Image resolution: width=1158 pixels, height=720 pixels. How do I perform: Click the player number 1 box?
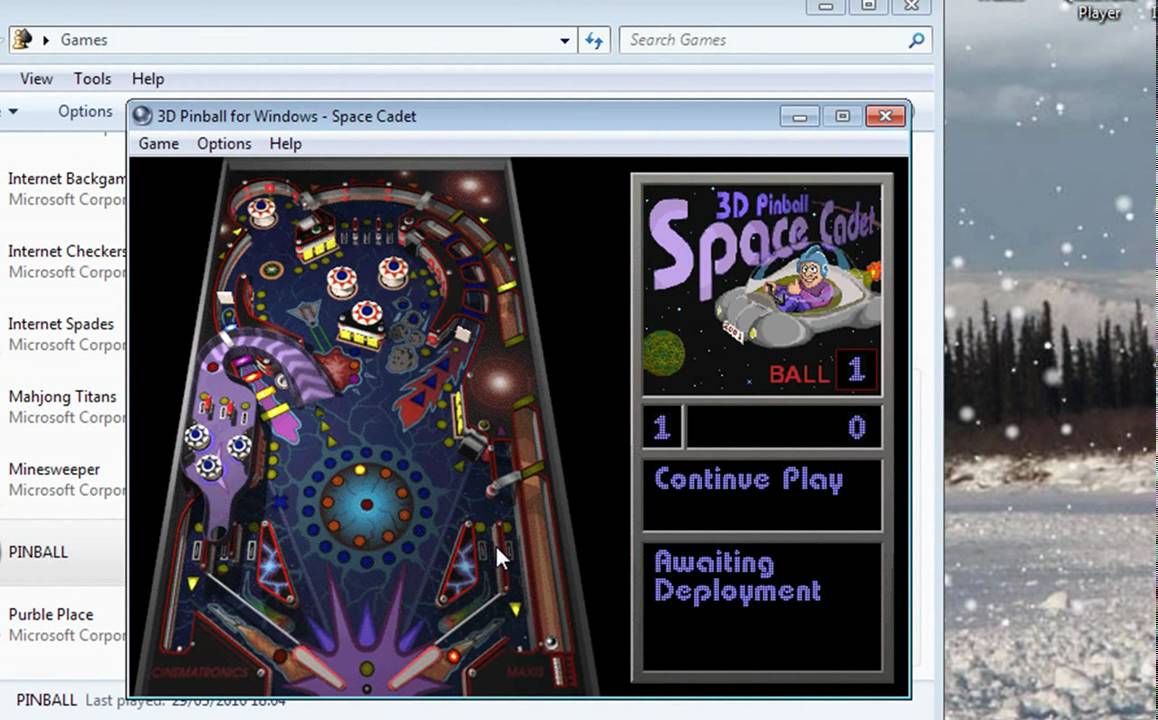click(x=662, y=428)
